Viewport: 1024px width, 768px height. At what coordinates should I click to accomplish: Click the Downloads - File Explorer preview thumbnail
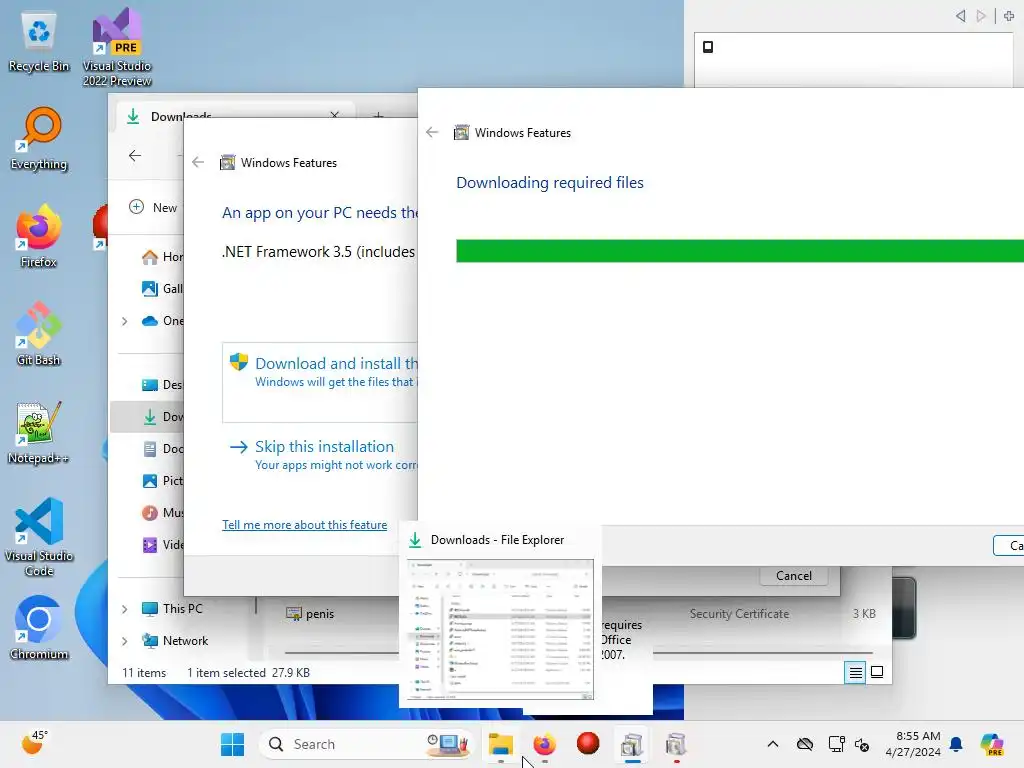tap(500, 629)
